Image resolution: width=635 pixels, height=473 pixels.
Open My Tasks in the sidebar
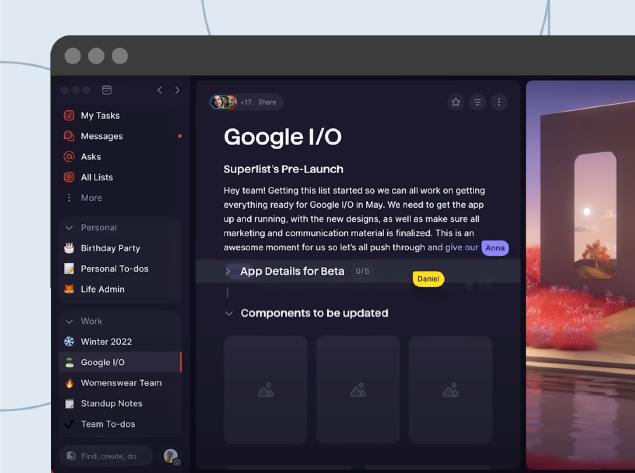click(x=99, y=115)
